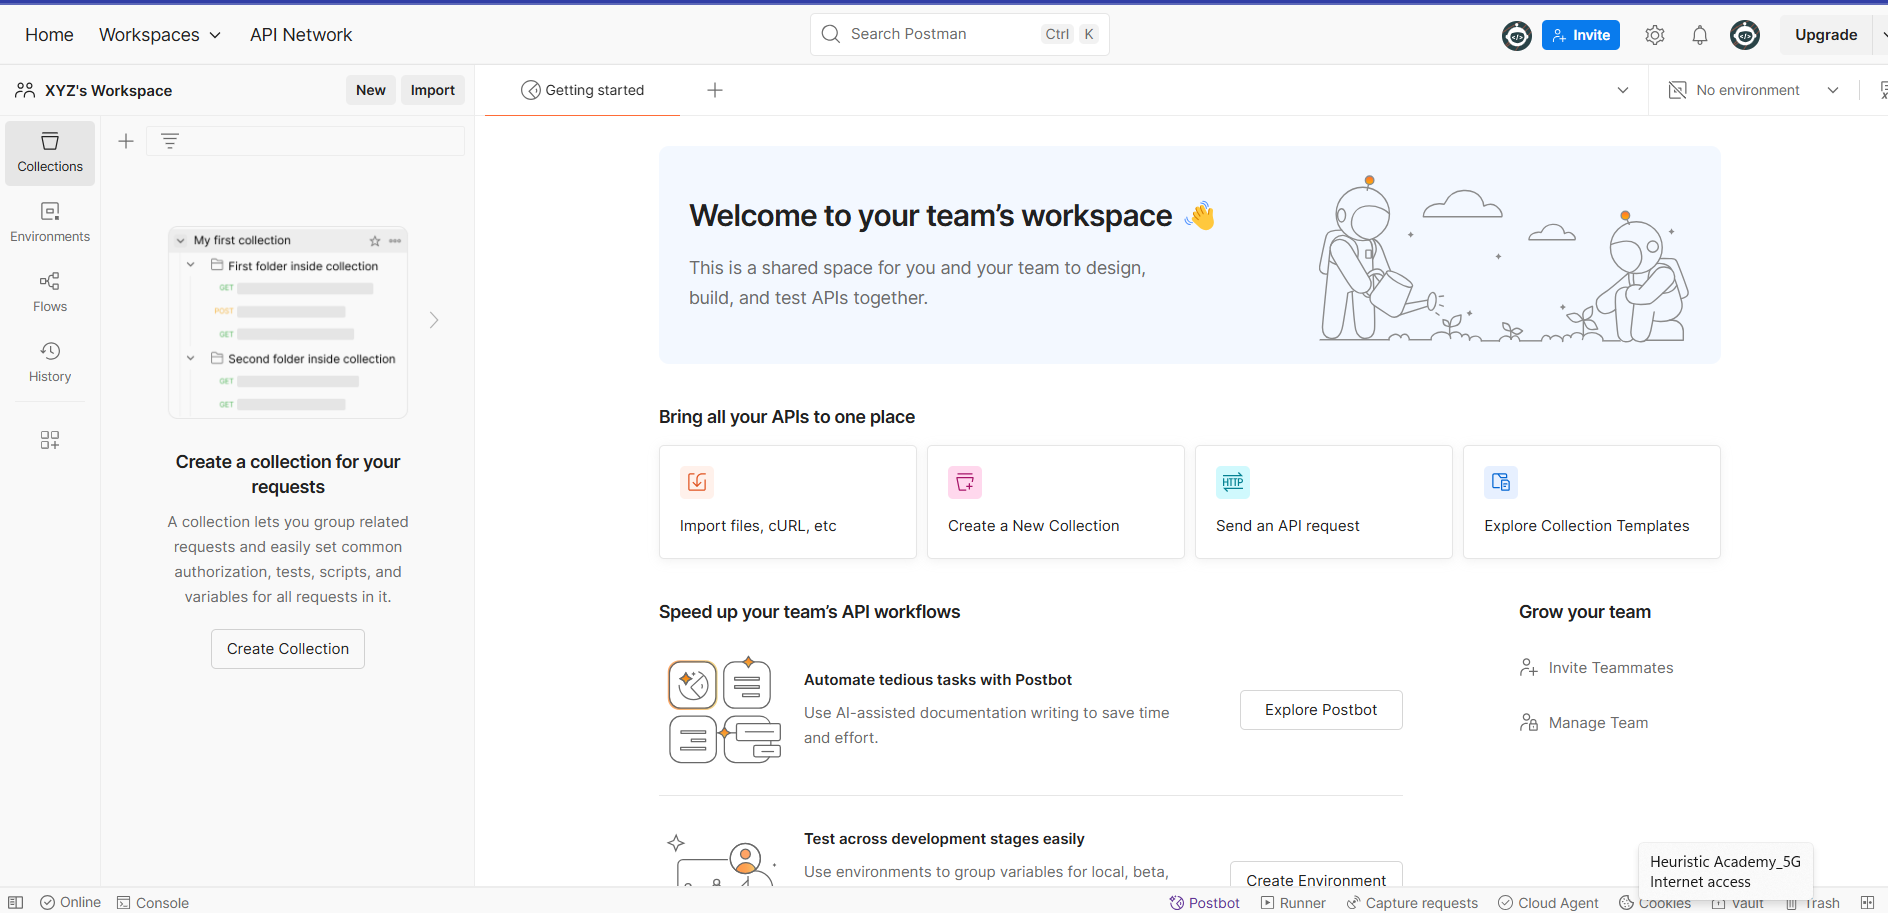Open the Environments sidebar tab
The height and width of the screenshot is (913, 1888).
(x=50, y=222)
